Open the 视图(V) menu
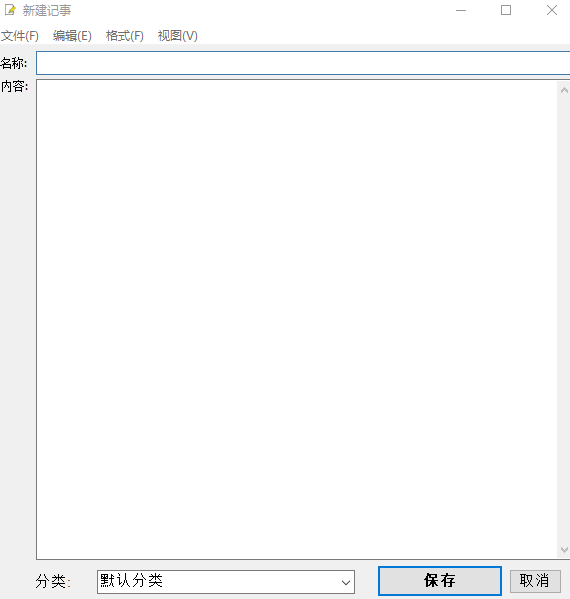Image resolution: width=570 pixels, height=599 pixels. (178, 36)
